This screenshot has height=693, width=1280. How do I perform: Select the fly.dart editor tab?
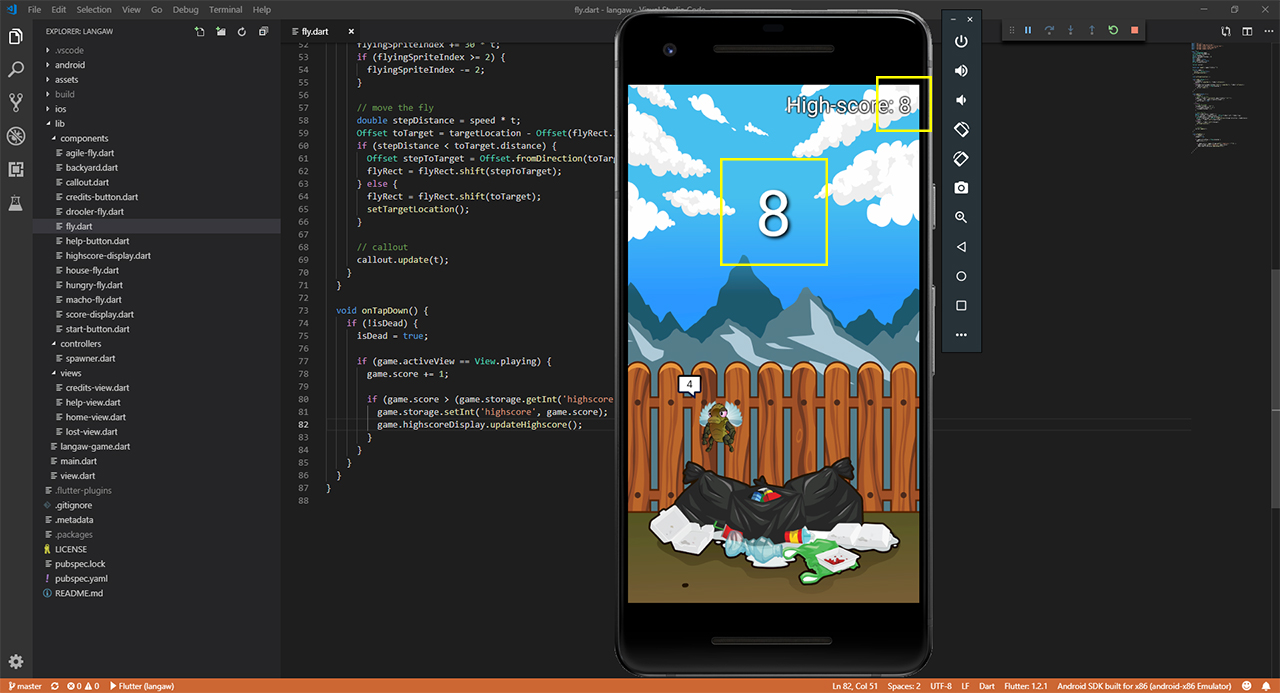point(314,31)
